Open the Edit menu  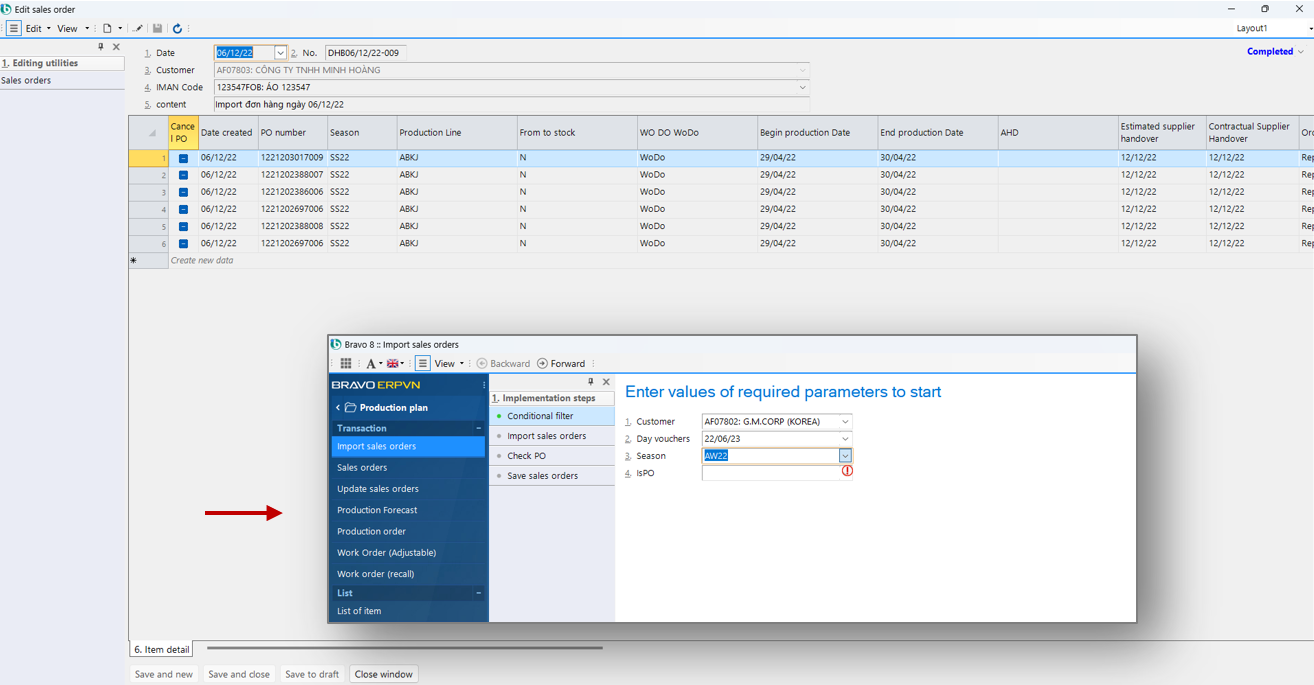[34, 29]
